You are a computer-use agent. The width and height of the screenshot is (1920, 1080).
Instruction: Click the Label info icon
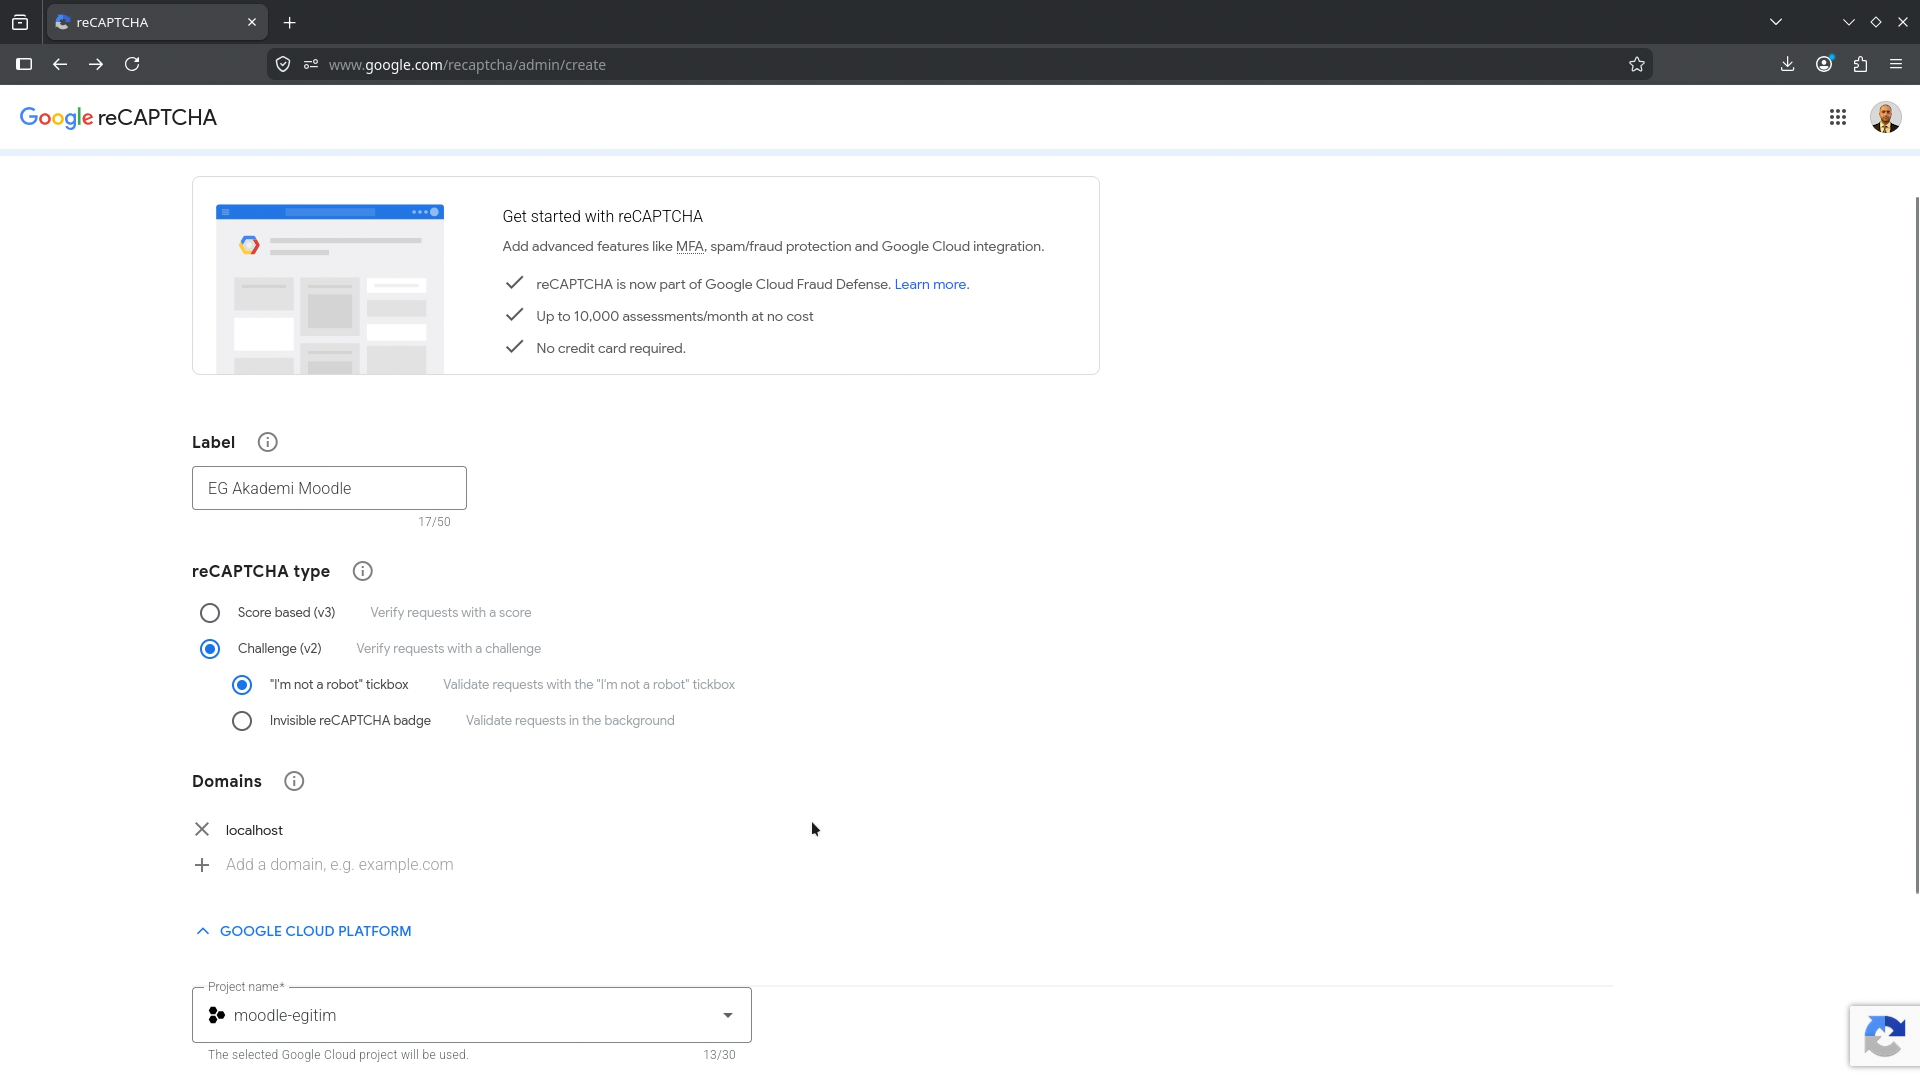click(267, 442)
